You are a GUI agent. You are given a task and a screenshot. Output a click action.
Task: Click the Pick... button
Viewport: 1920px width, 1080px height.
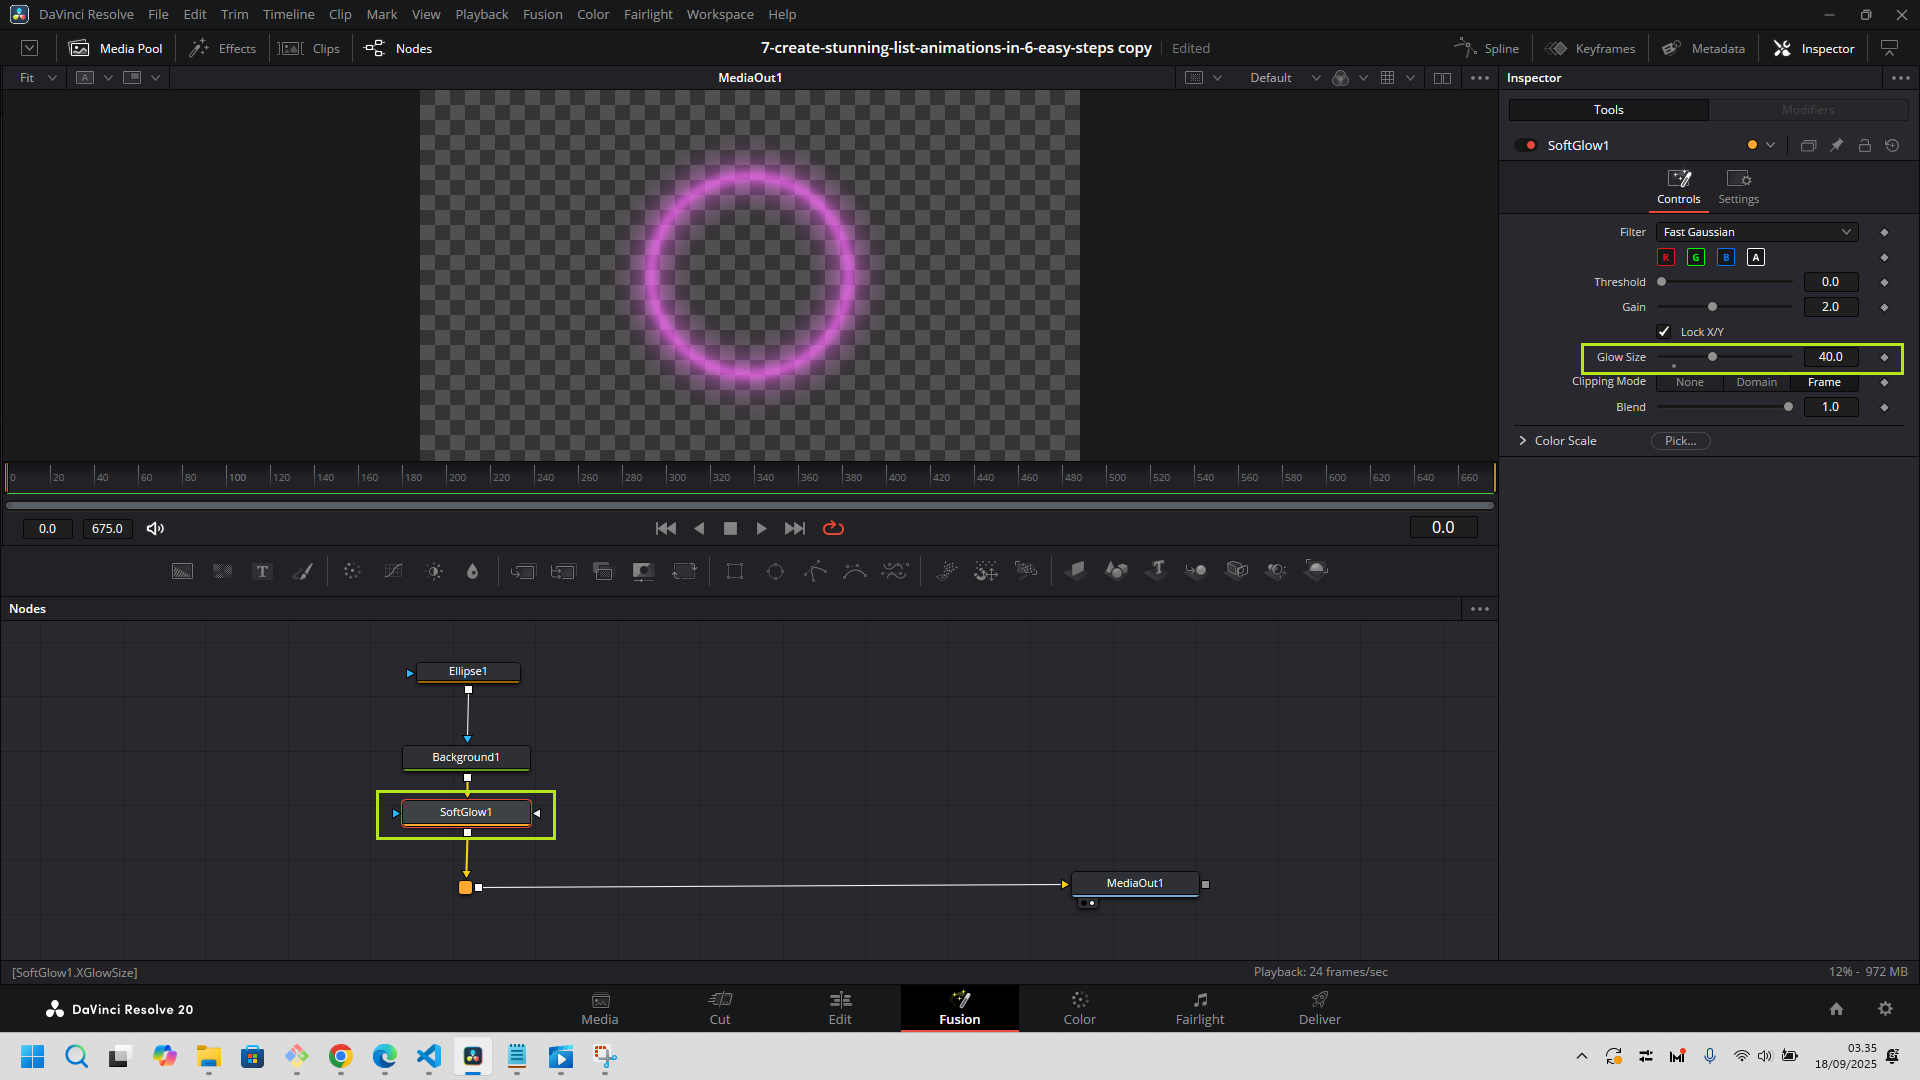pyautogui.click(x=1680, y=441)
